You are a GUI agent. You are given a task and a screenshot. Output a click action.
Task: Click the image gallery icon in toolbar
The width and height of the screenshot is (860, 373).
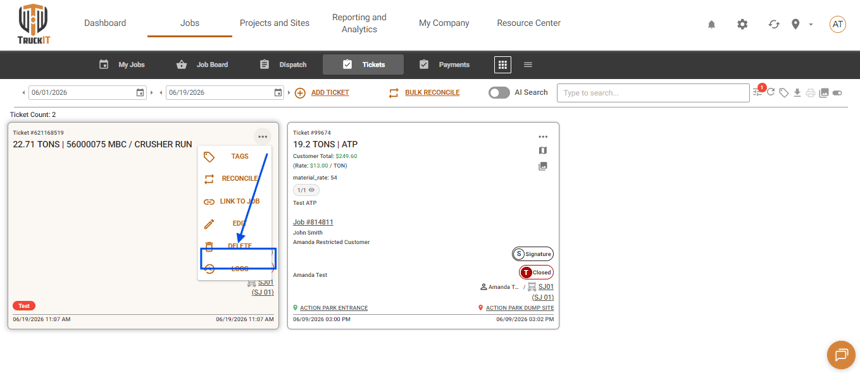tap(824, 93)
